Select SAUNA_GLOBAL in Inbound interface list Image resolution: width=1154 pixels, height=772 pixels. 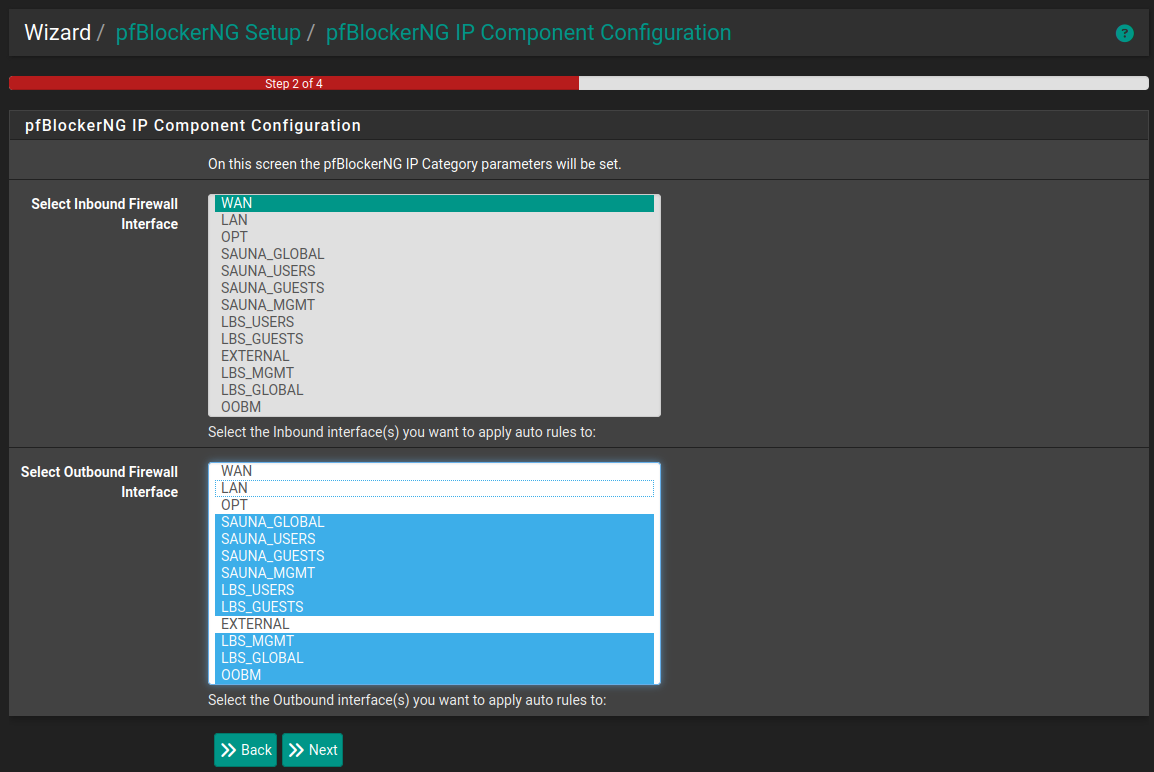coord(434,254)
